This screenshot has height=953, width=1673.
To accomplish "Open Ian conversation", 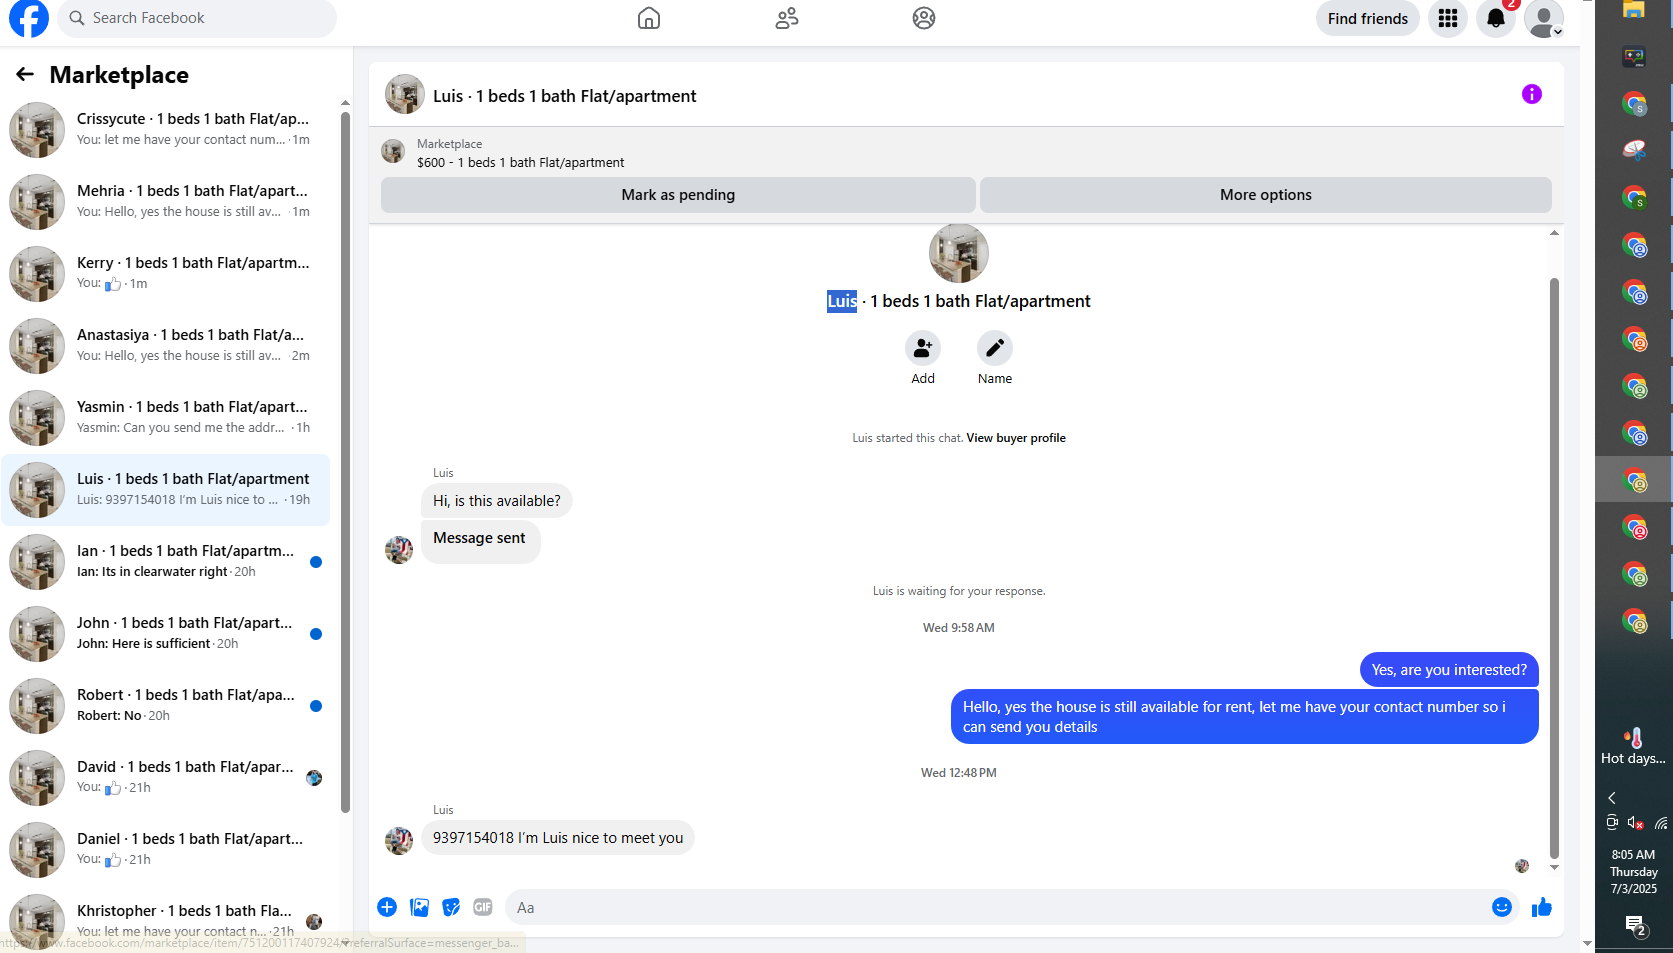I will 166,562.
